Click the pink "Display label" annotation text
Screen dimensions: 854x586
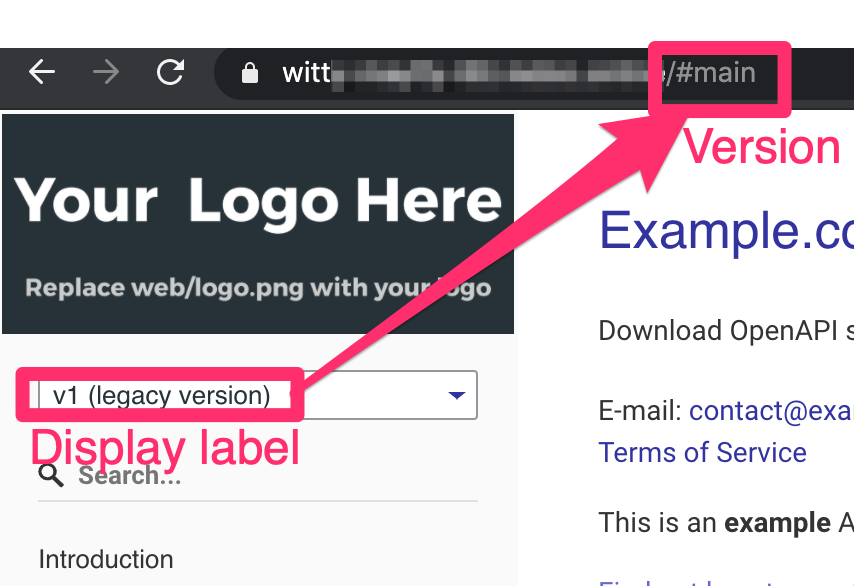[165, 448]
